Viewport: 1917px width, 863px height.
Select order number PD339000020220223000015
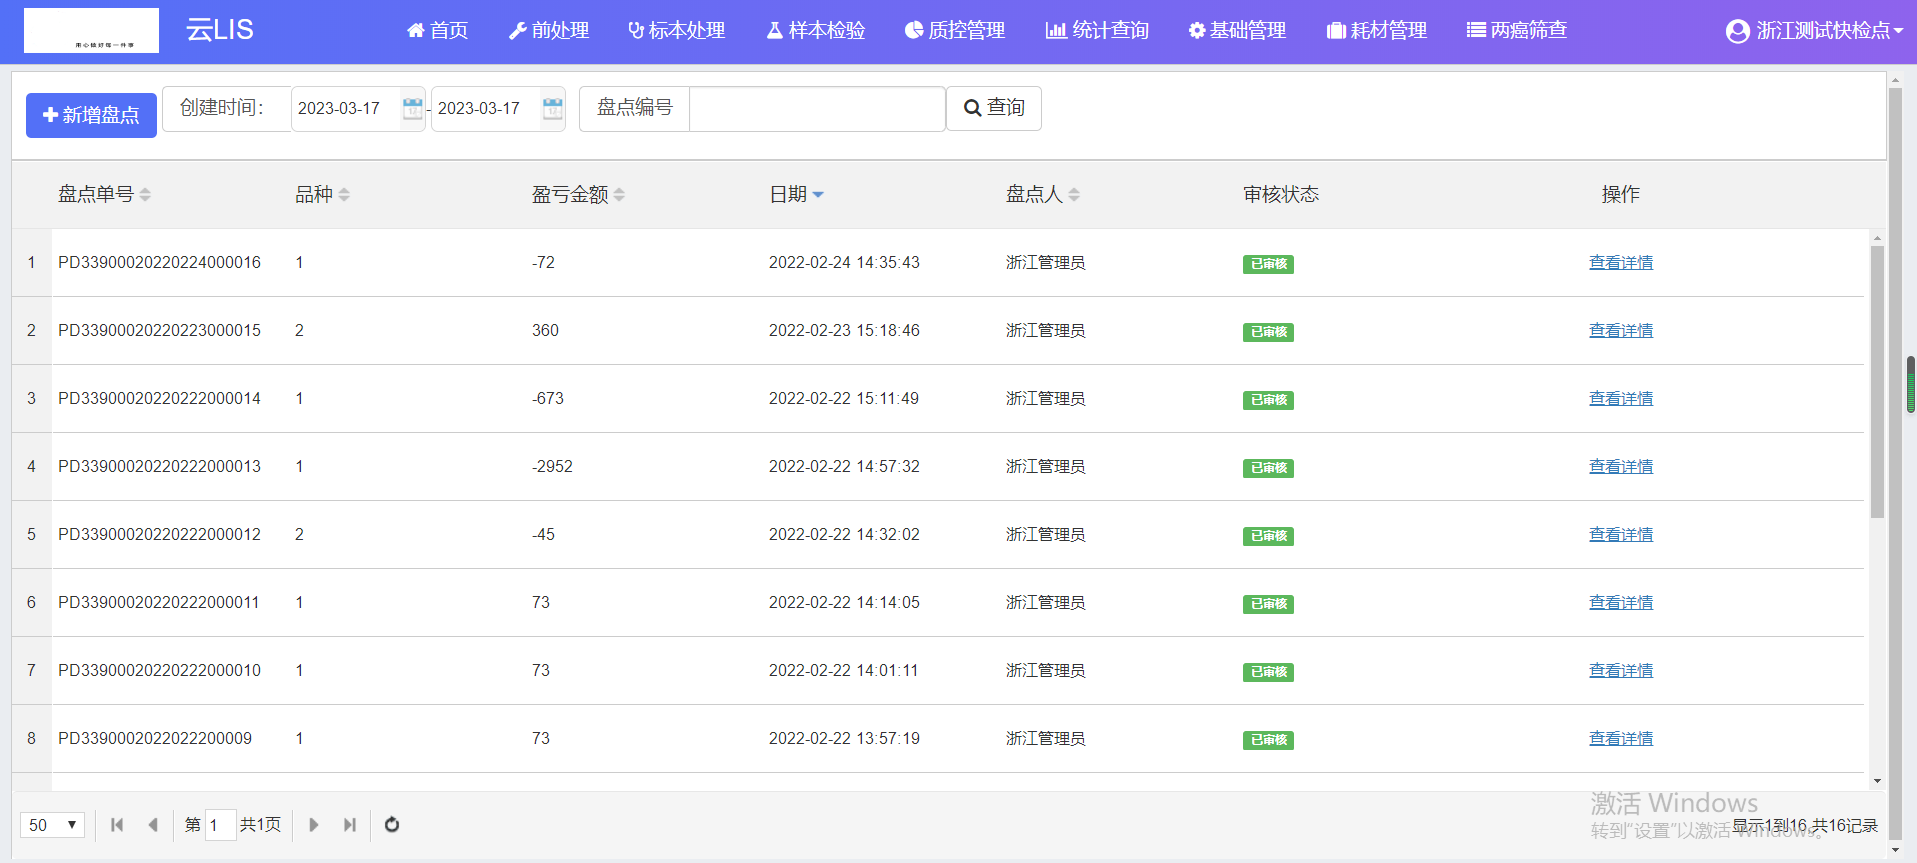pos(159,331)
